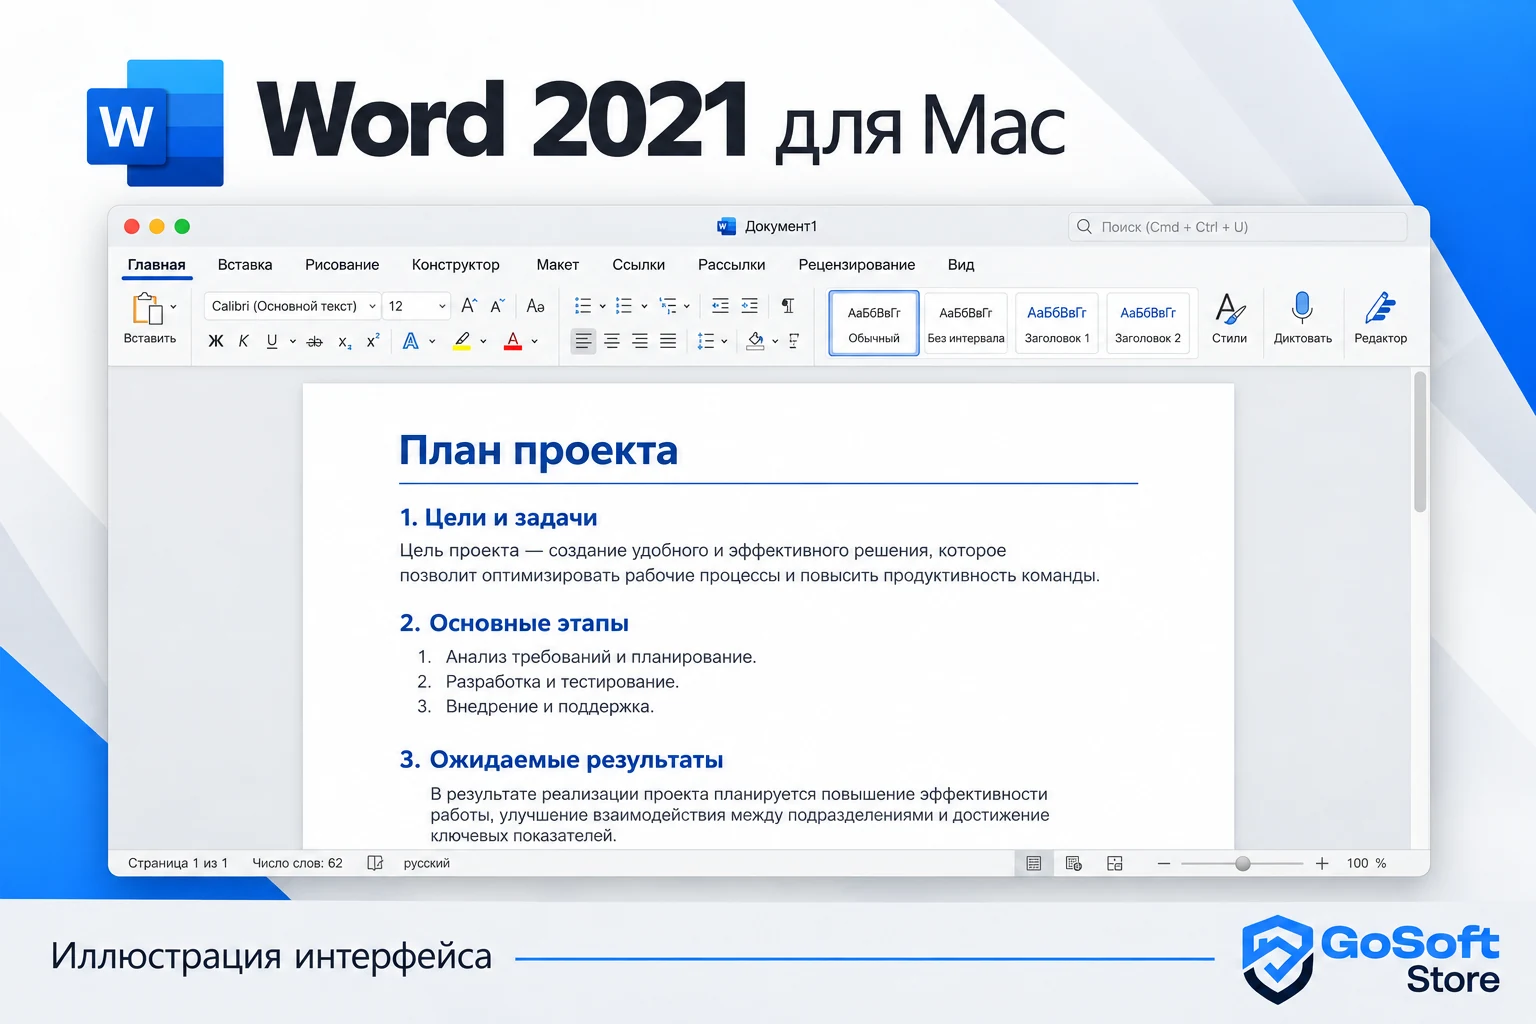1536x1024 pixels.
Task: Expand the numbered list options arrow
Action: pos(644,307)
